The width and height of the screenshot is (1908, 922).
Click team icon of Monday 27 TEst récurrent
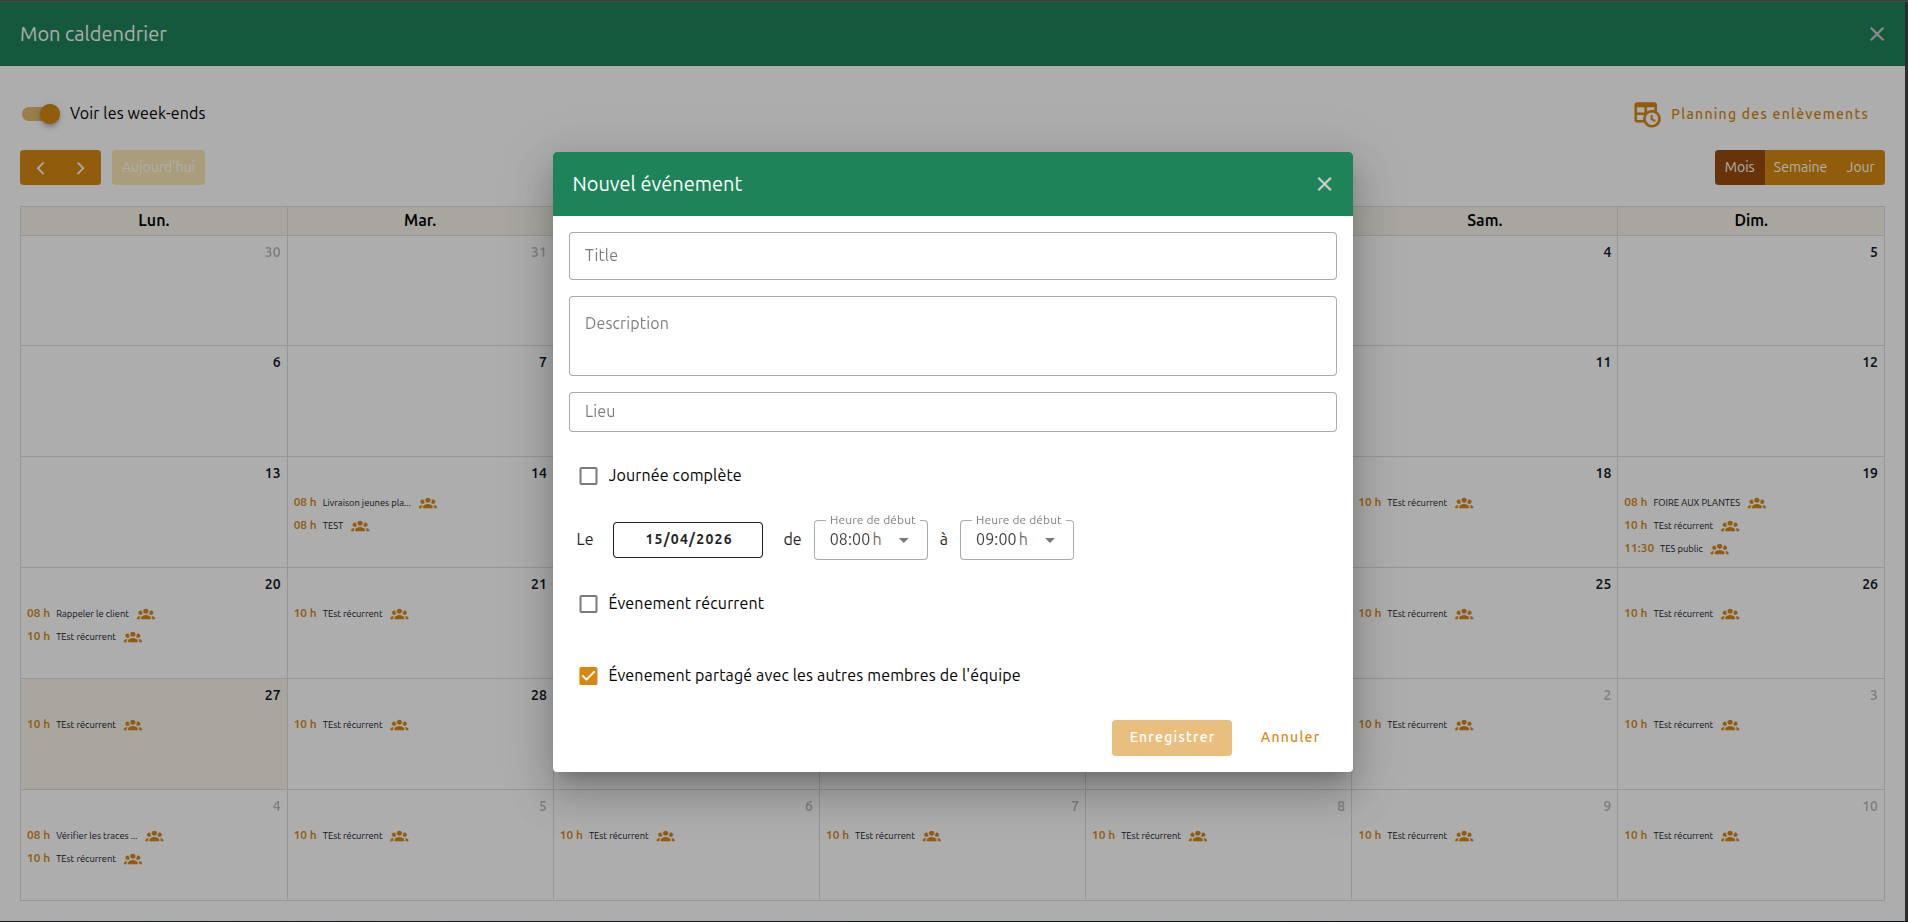(x=133, y=725)
